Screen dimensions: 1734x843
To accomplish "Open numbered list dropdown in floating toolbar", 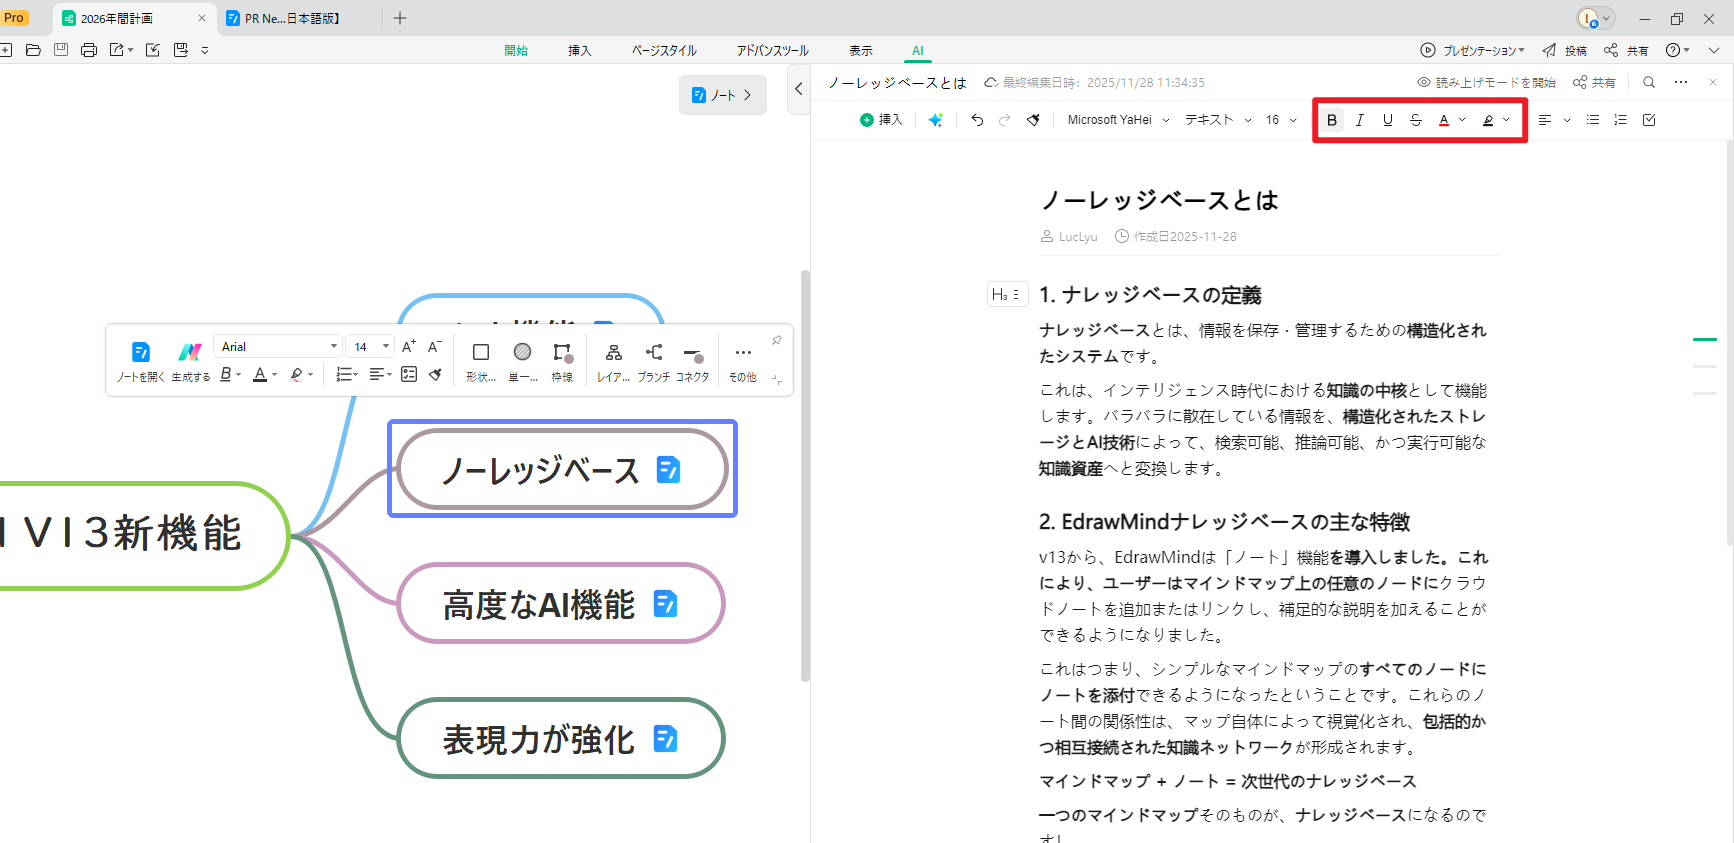I will 347,375.
